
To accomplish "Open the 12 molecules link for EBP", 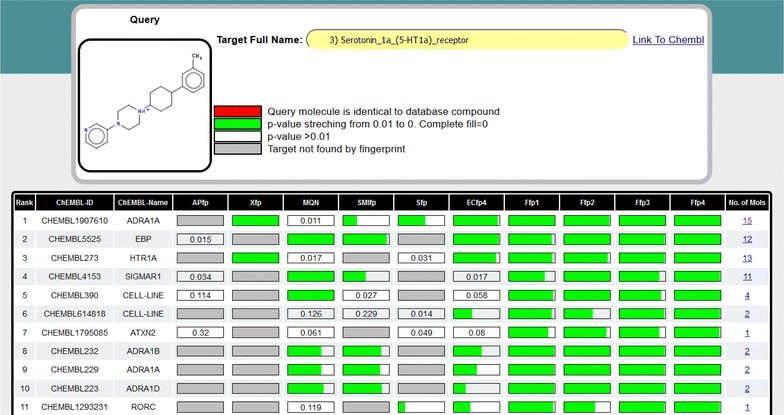I will click(x=747, y=239).
